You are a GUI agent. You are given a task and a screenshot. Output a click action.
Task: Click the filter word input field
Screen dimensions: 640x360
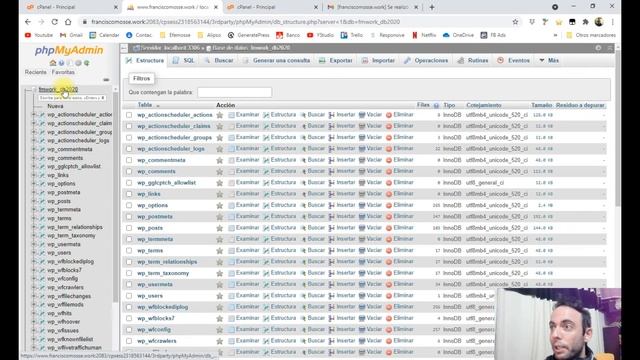click(235, 92)
